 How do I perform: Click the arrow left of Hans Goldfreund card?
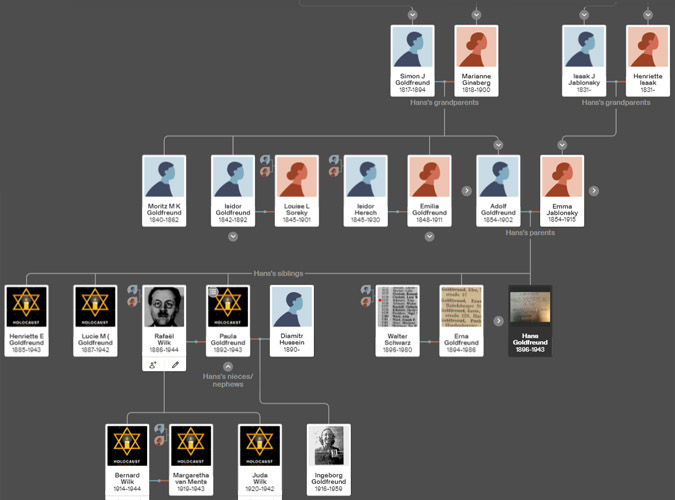click(499, 321)
